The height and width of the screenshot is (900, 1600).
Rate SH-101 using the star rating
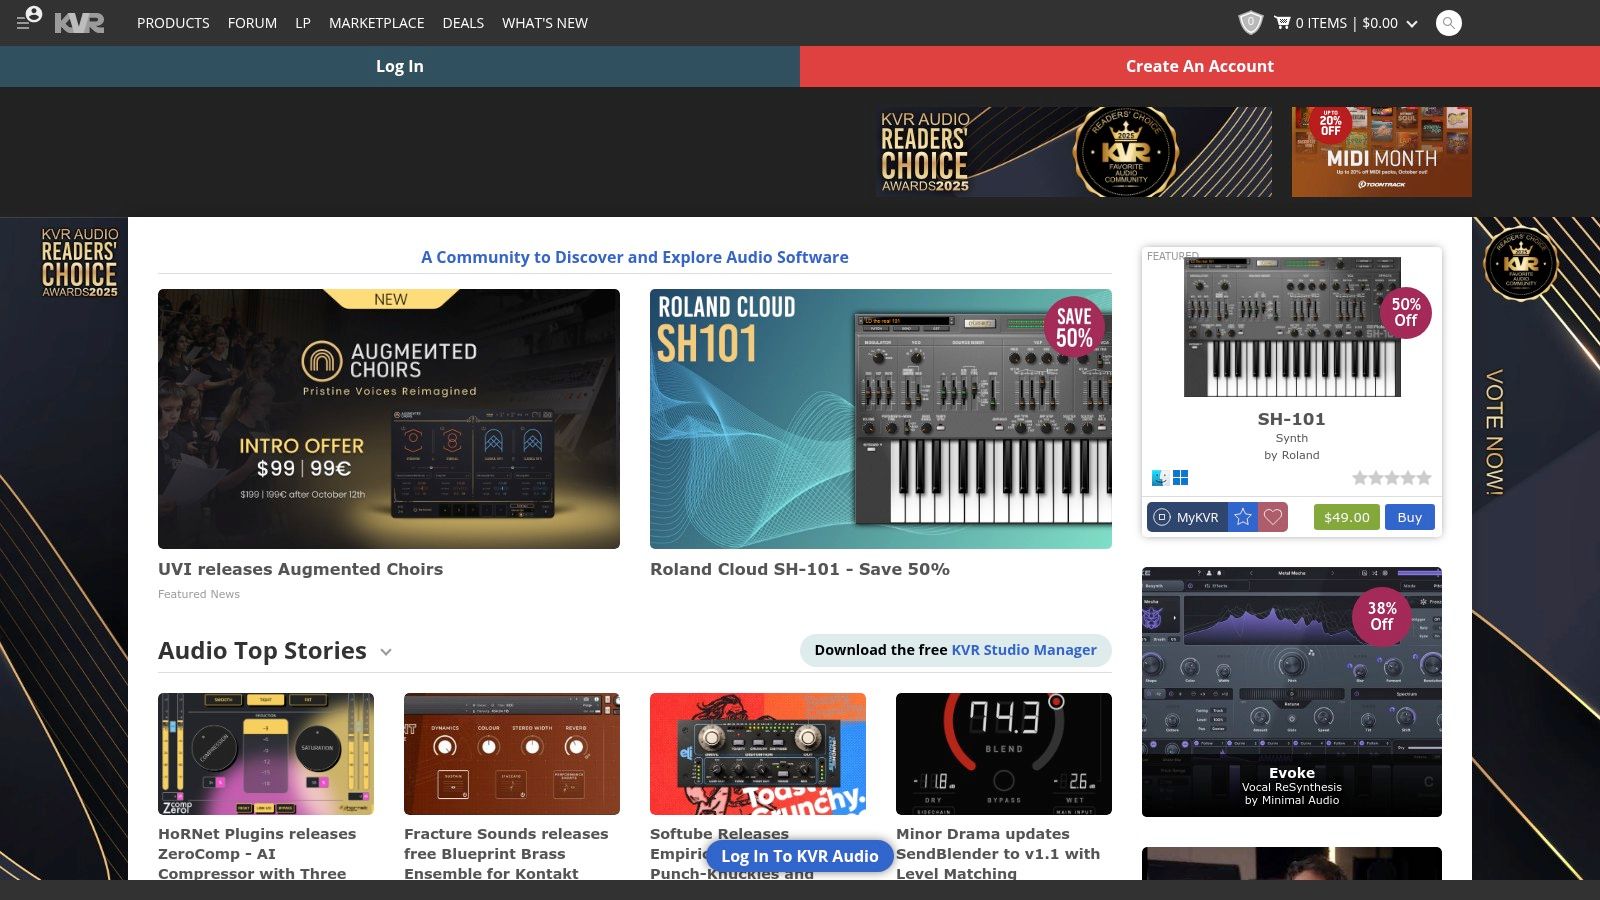click(x=1392, y=478)
